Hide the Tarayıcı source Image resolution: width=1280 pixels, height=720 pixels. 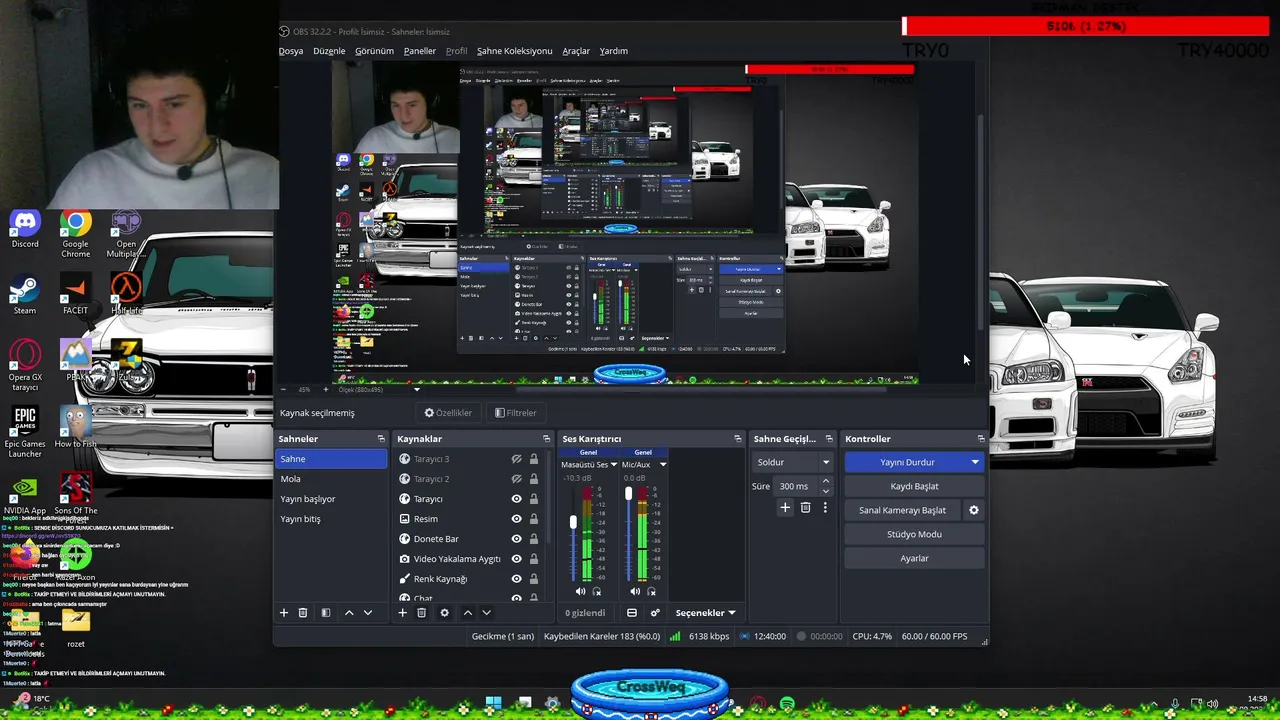pyautogui.click(x=517, y=499)
